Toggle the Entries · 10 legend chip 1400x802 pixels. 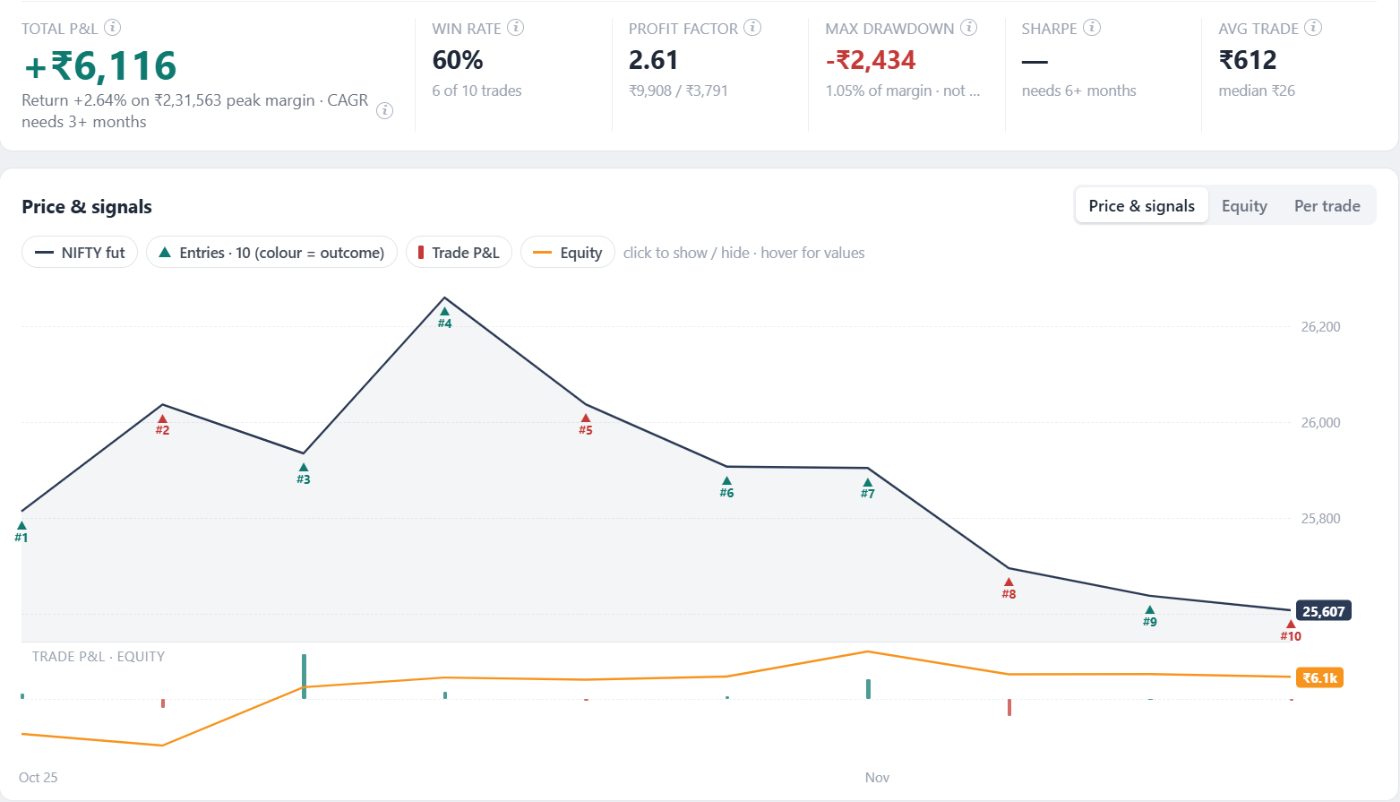click(x=272, y=253)
